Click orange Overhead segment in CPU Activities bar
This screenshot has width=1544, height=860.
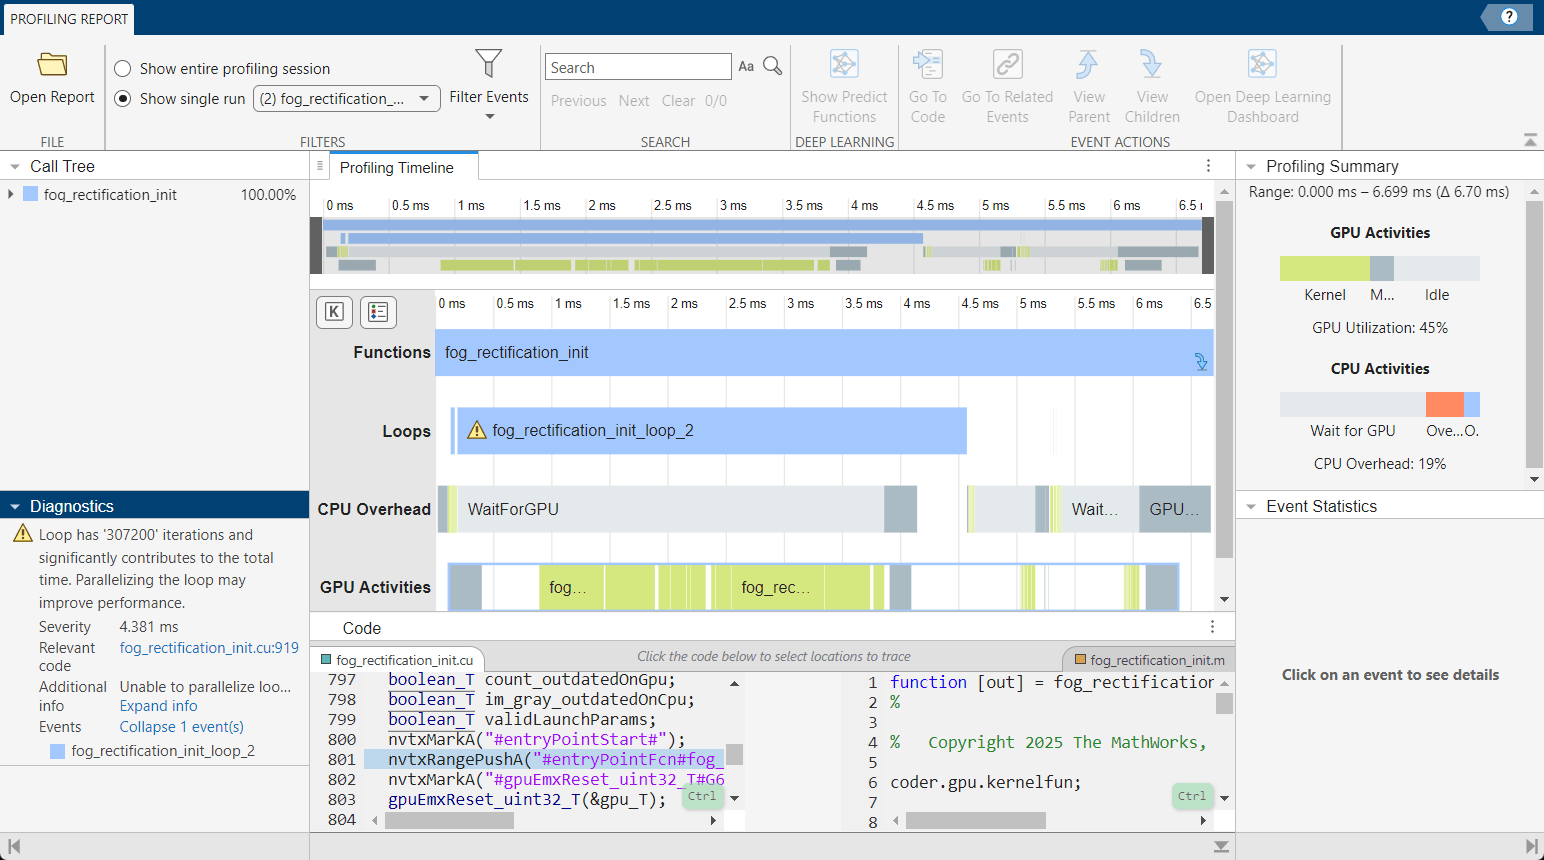1445,404
